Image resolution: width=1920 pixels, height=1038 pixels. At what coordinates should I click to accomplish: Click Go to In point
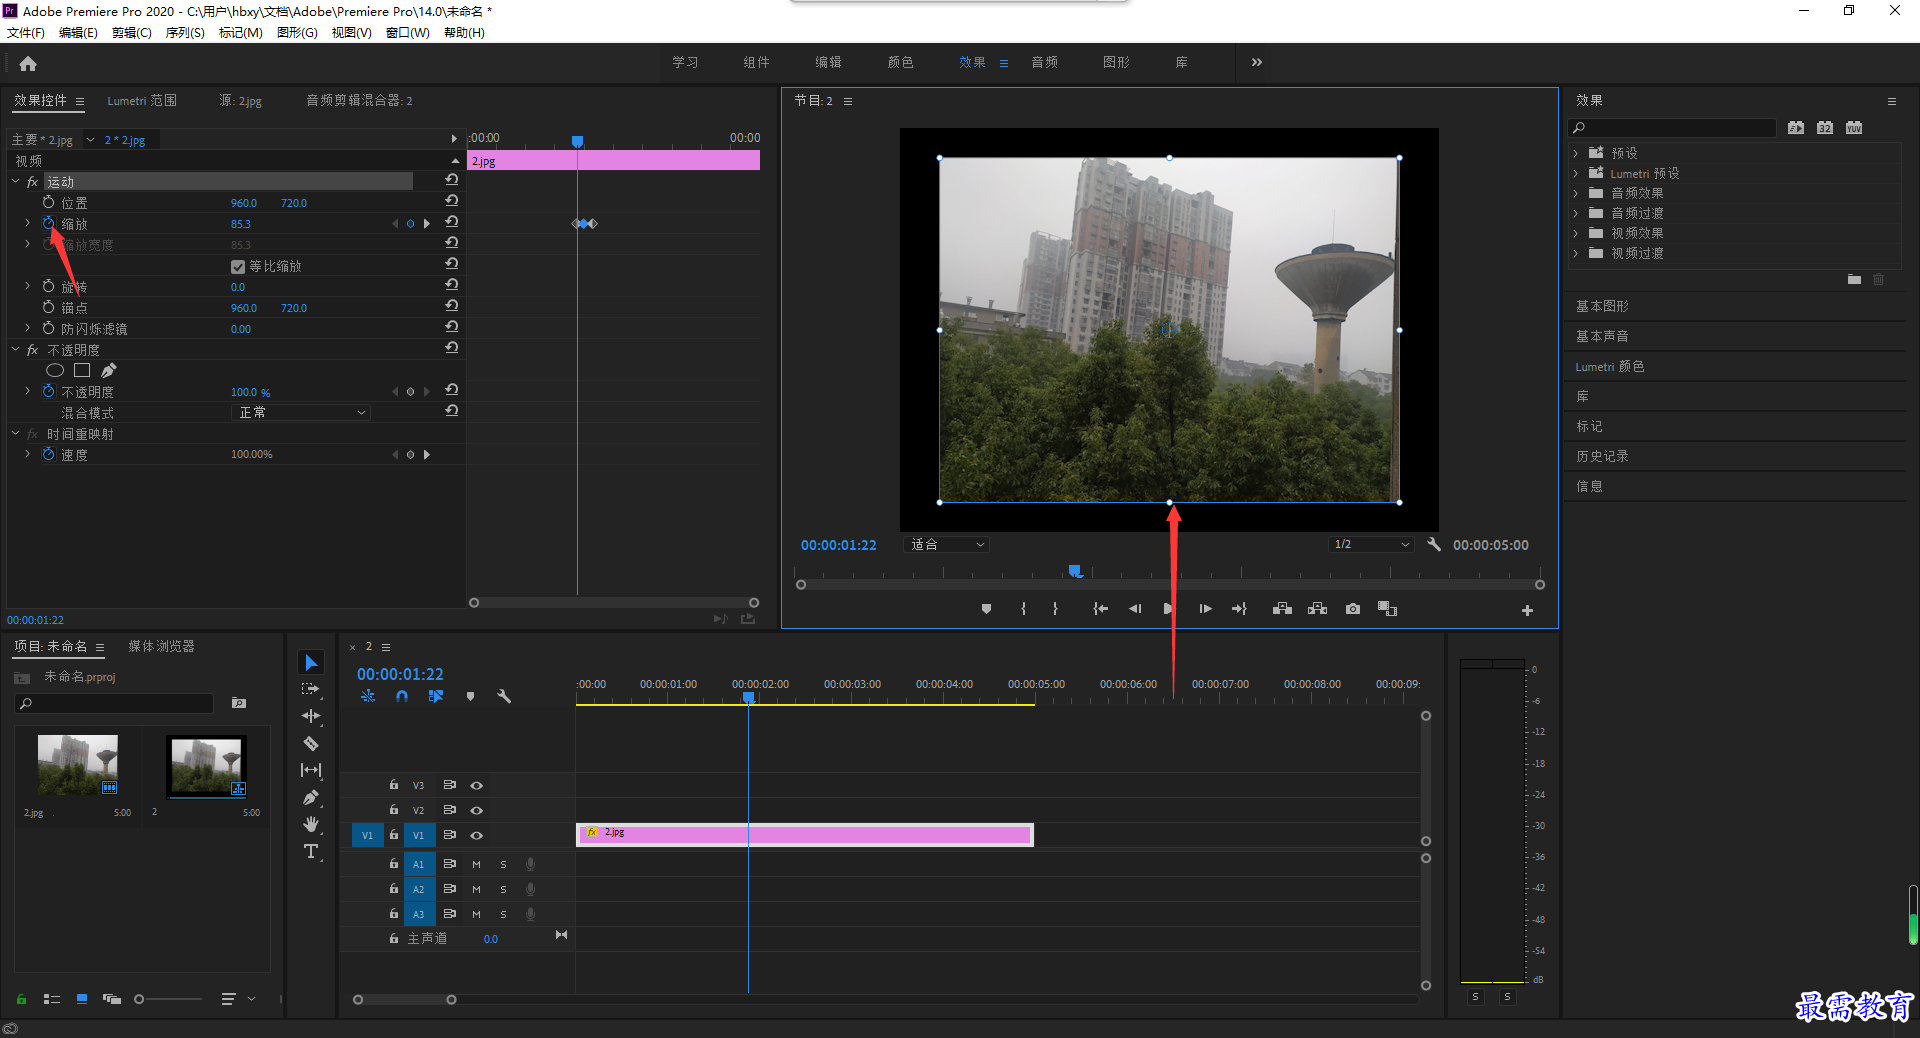(x=1100, y=609)
